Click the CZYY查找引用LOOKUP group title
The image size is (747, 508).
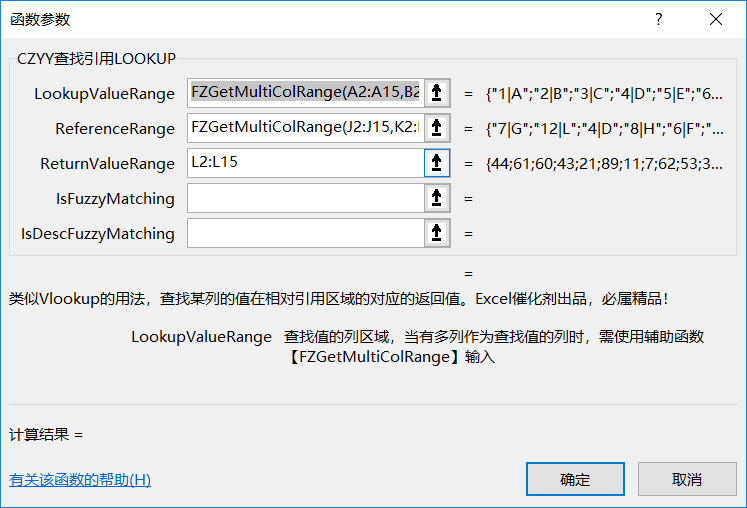[x=97, y=59]
